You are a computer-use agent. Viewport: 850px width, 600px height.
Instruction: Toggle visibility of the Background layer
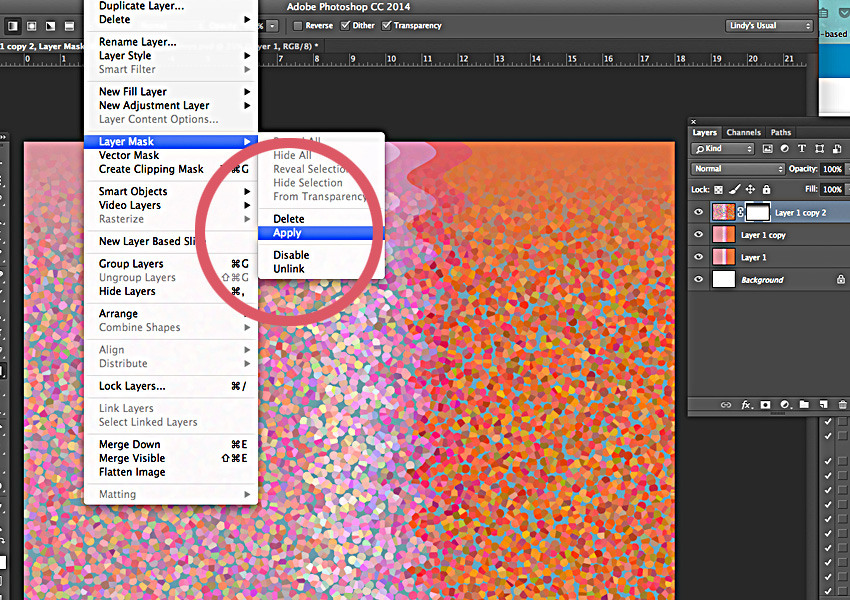click(698, 279)
